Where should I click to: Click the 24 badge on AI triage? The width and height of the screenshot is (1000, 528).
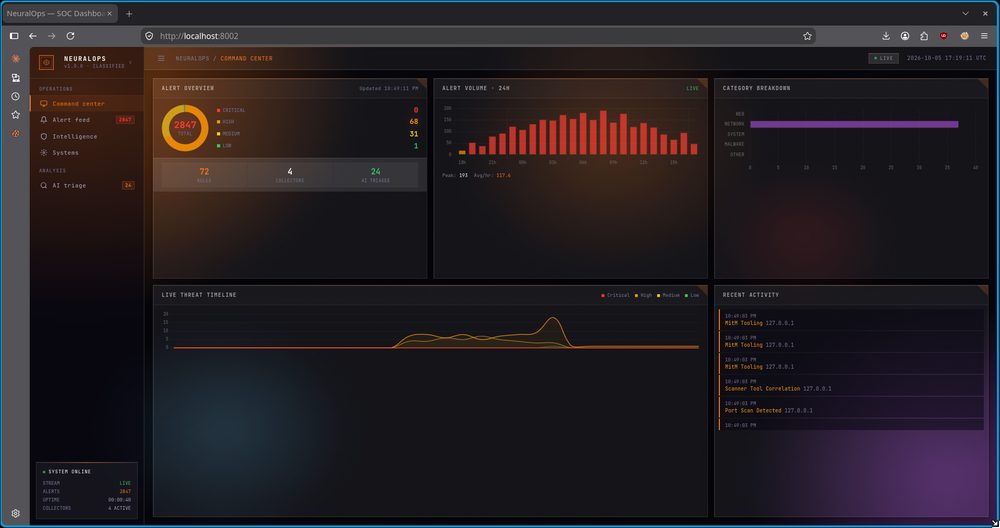pos(128,186)
